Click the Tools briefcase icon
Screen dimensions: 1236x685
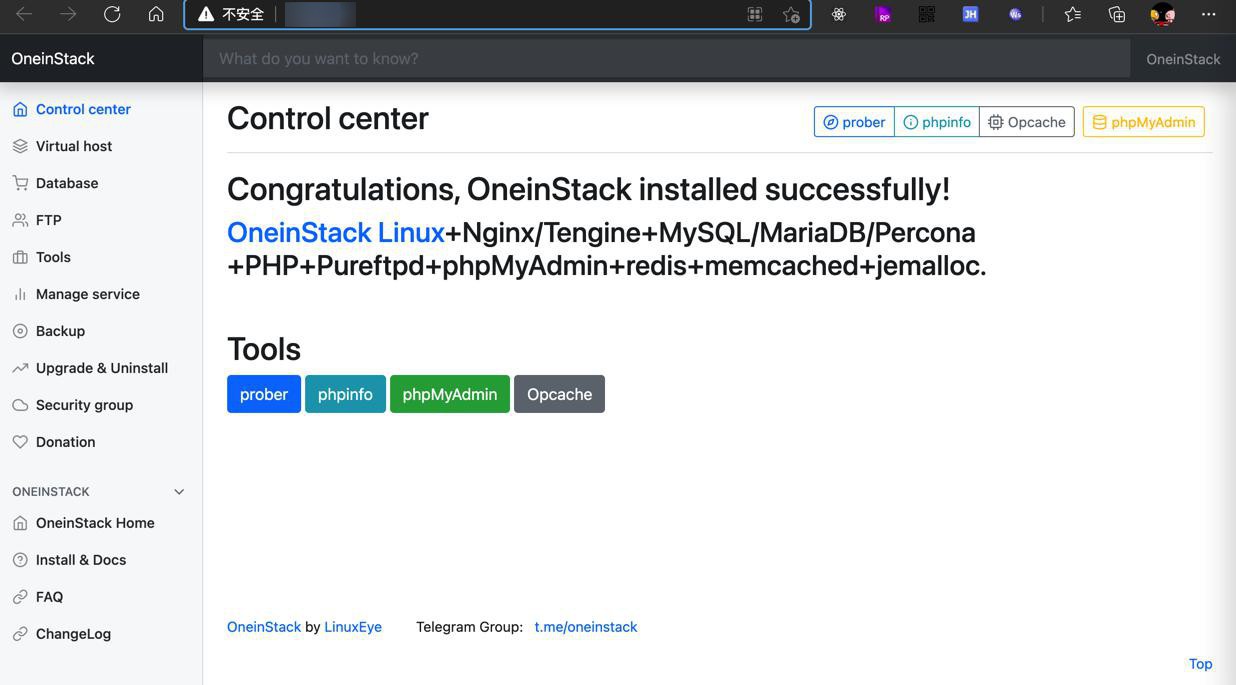[20, 257]
